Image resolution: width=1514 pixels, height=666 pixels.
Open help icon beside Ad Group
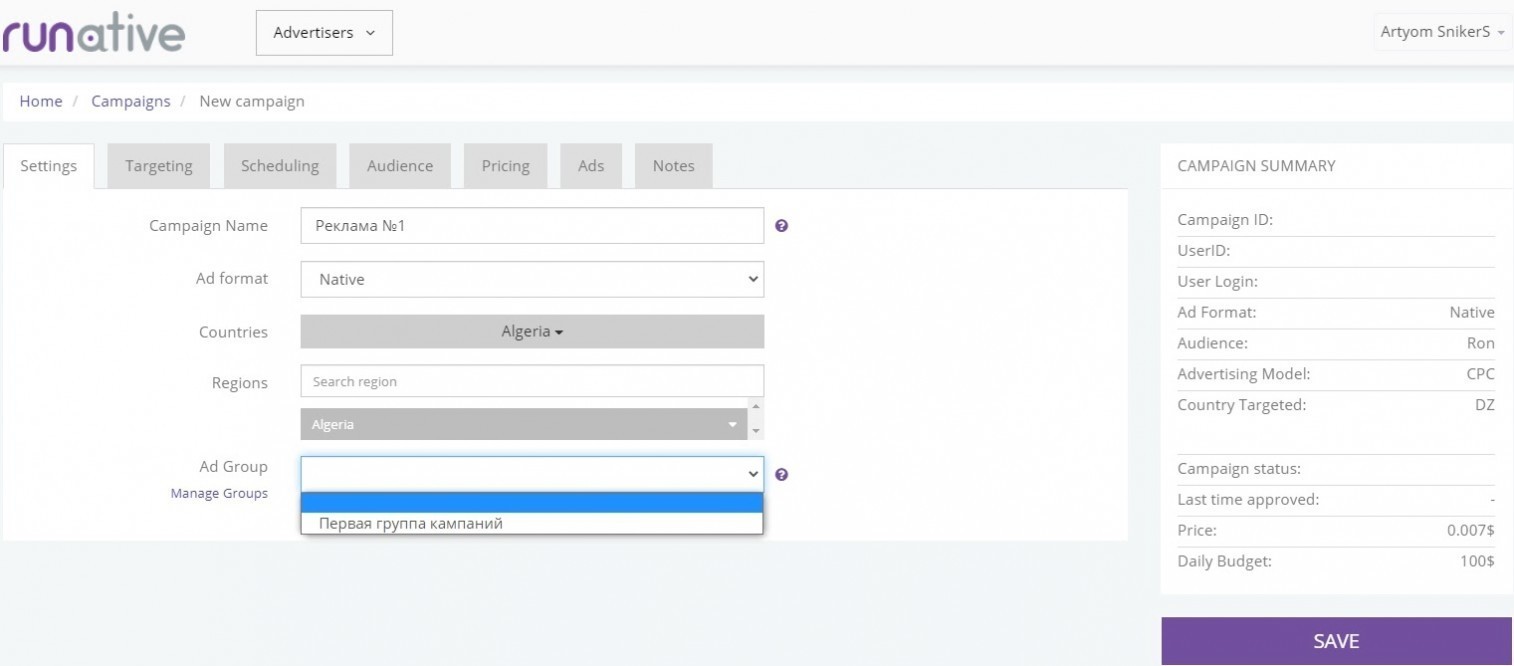(x=782, y=475)
